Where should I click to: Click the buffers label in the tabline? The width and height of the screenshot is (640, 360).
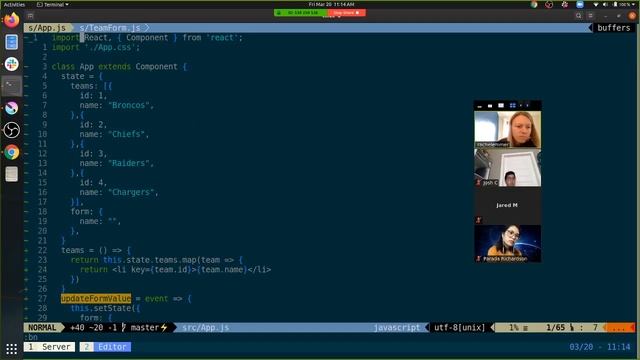click(x=613, y=28)
